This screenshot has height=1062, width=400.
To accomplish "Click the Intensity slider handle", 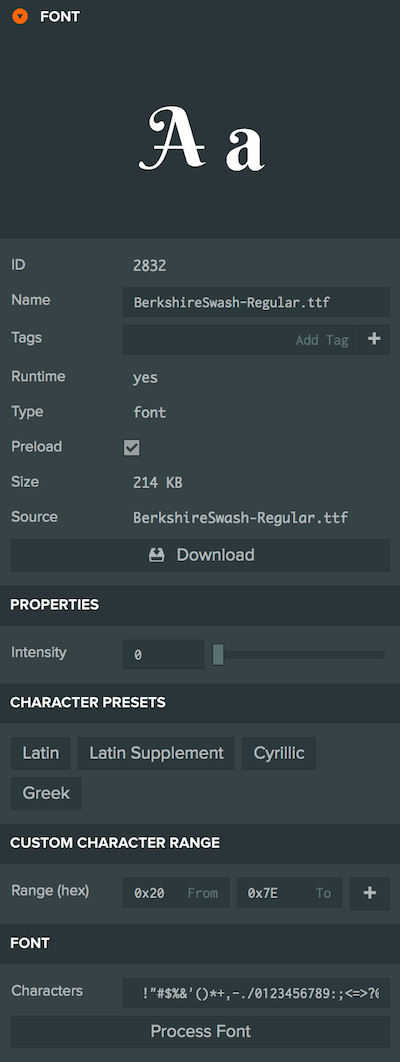I will [x=218, y=655].
